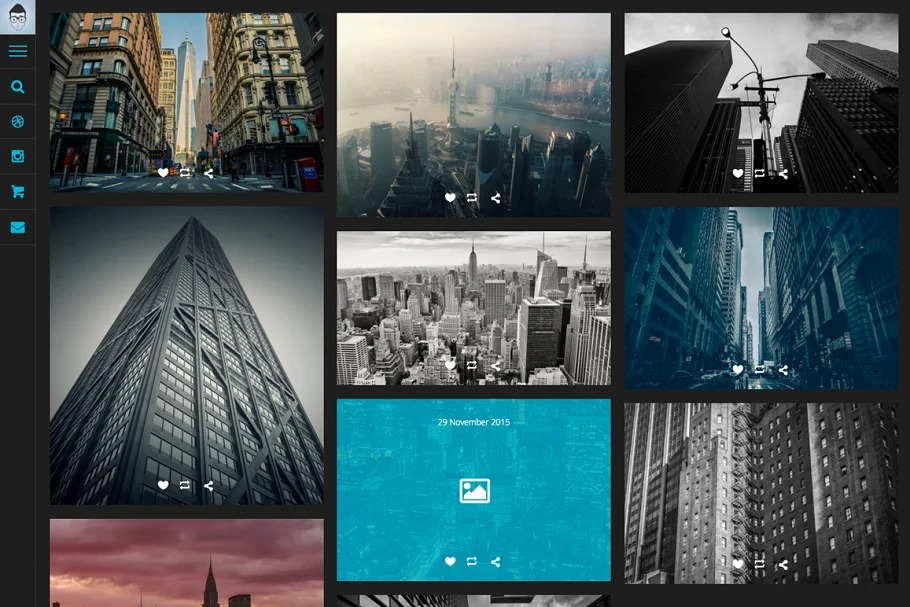The height and width of the screenshot is (607, 910).
Task: Share the black-and-white streetlamp skyscraper photo
Action: (783, 174)
